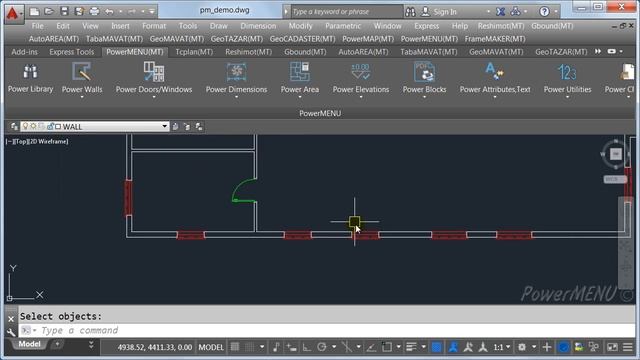Viewport: 640px width, 360px height.
Task: Open the Modify menu
Action: click(x=300, y=26)
